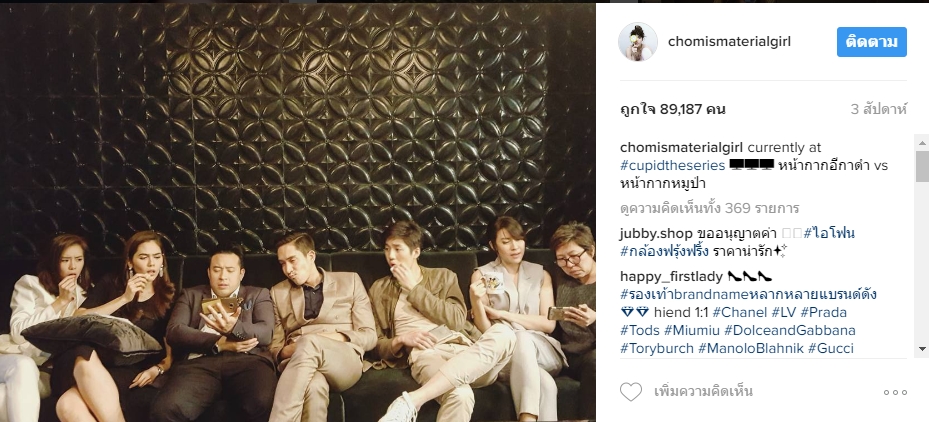
Task: Click the scrollbar up arrow
Action: (x=922, y=143)
